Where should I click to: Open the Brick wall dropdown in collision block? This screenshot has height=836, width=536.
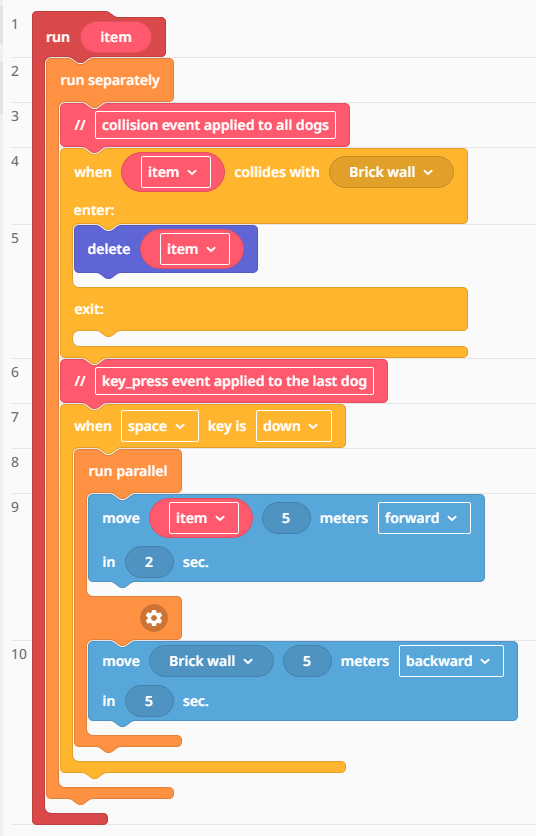pos(391,172)
